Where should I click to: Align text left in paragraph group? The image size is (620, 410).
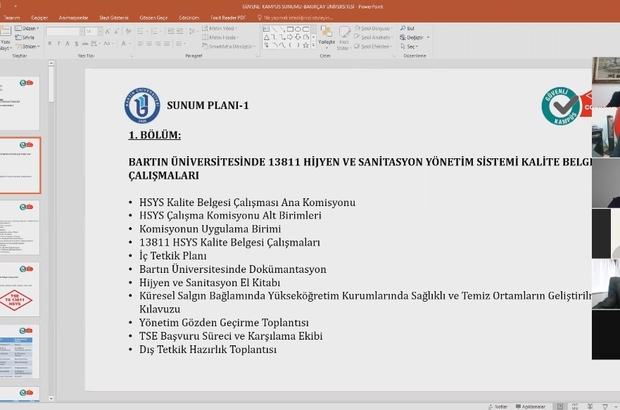tap(140, 43)
